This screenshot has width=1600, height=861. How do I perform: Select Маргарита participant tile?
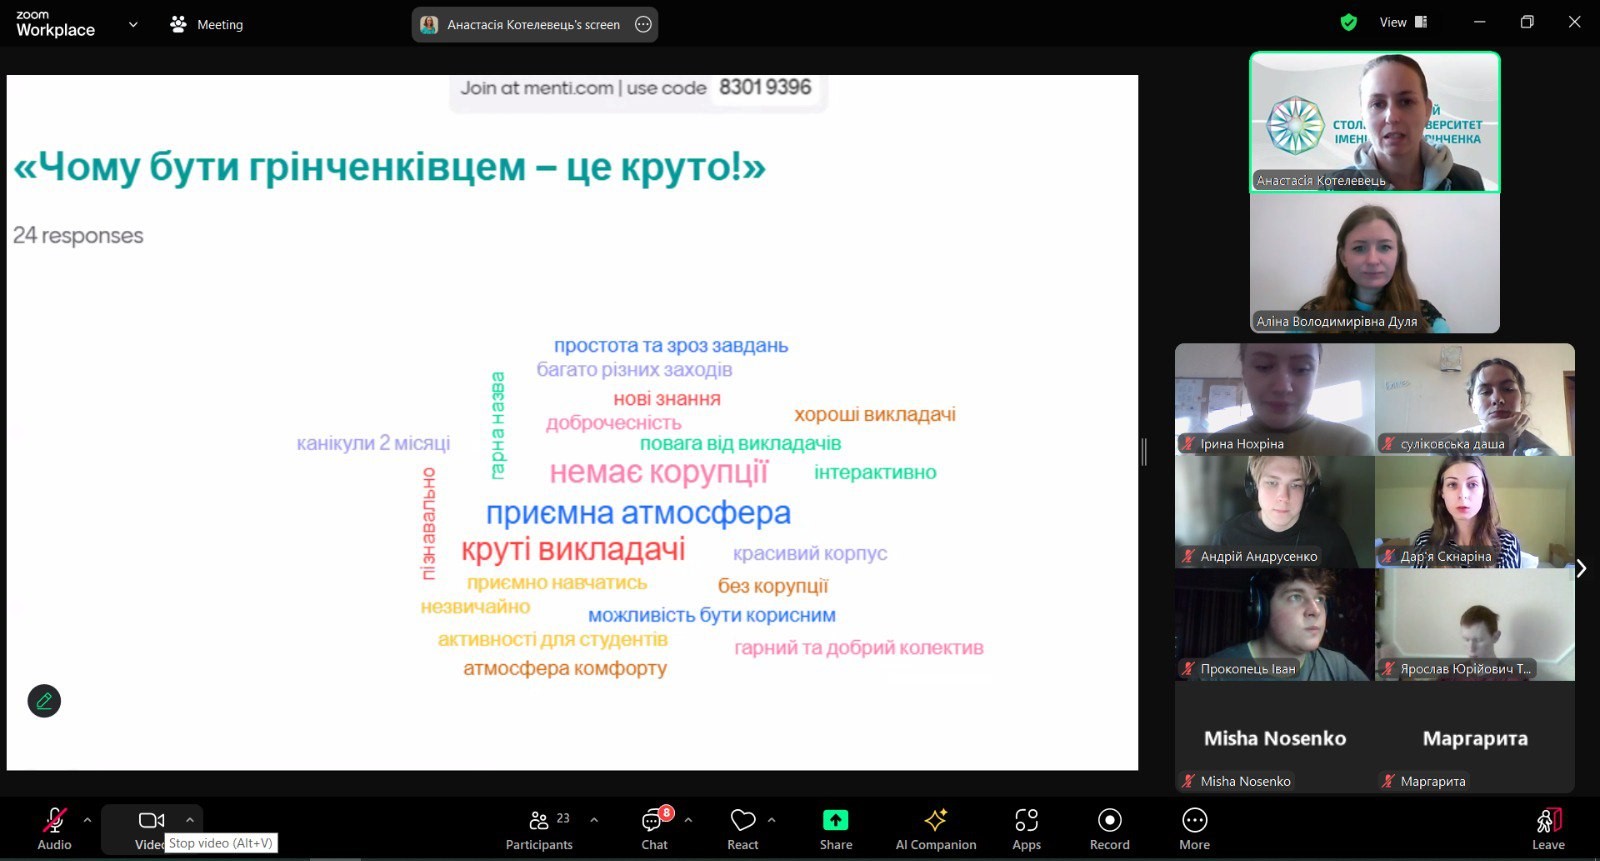1475,738
